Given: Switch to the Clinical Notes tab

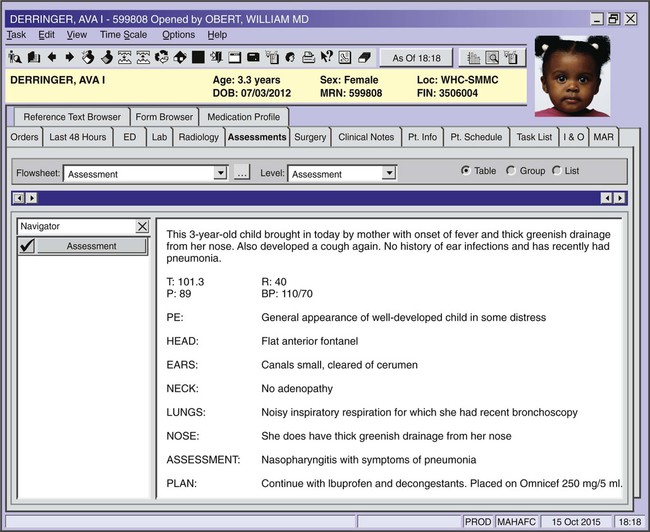Looking at the screenshot, I should (366, 137).
